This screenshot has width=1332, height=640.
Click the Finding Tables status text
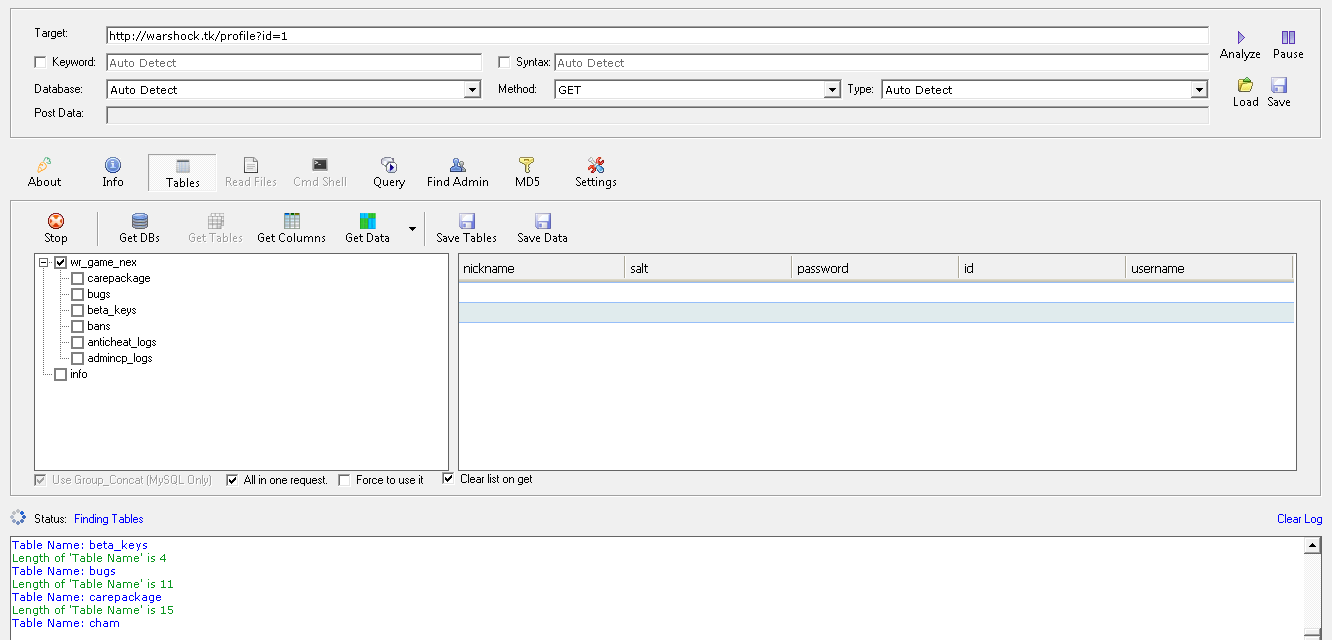pos(108,519)
